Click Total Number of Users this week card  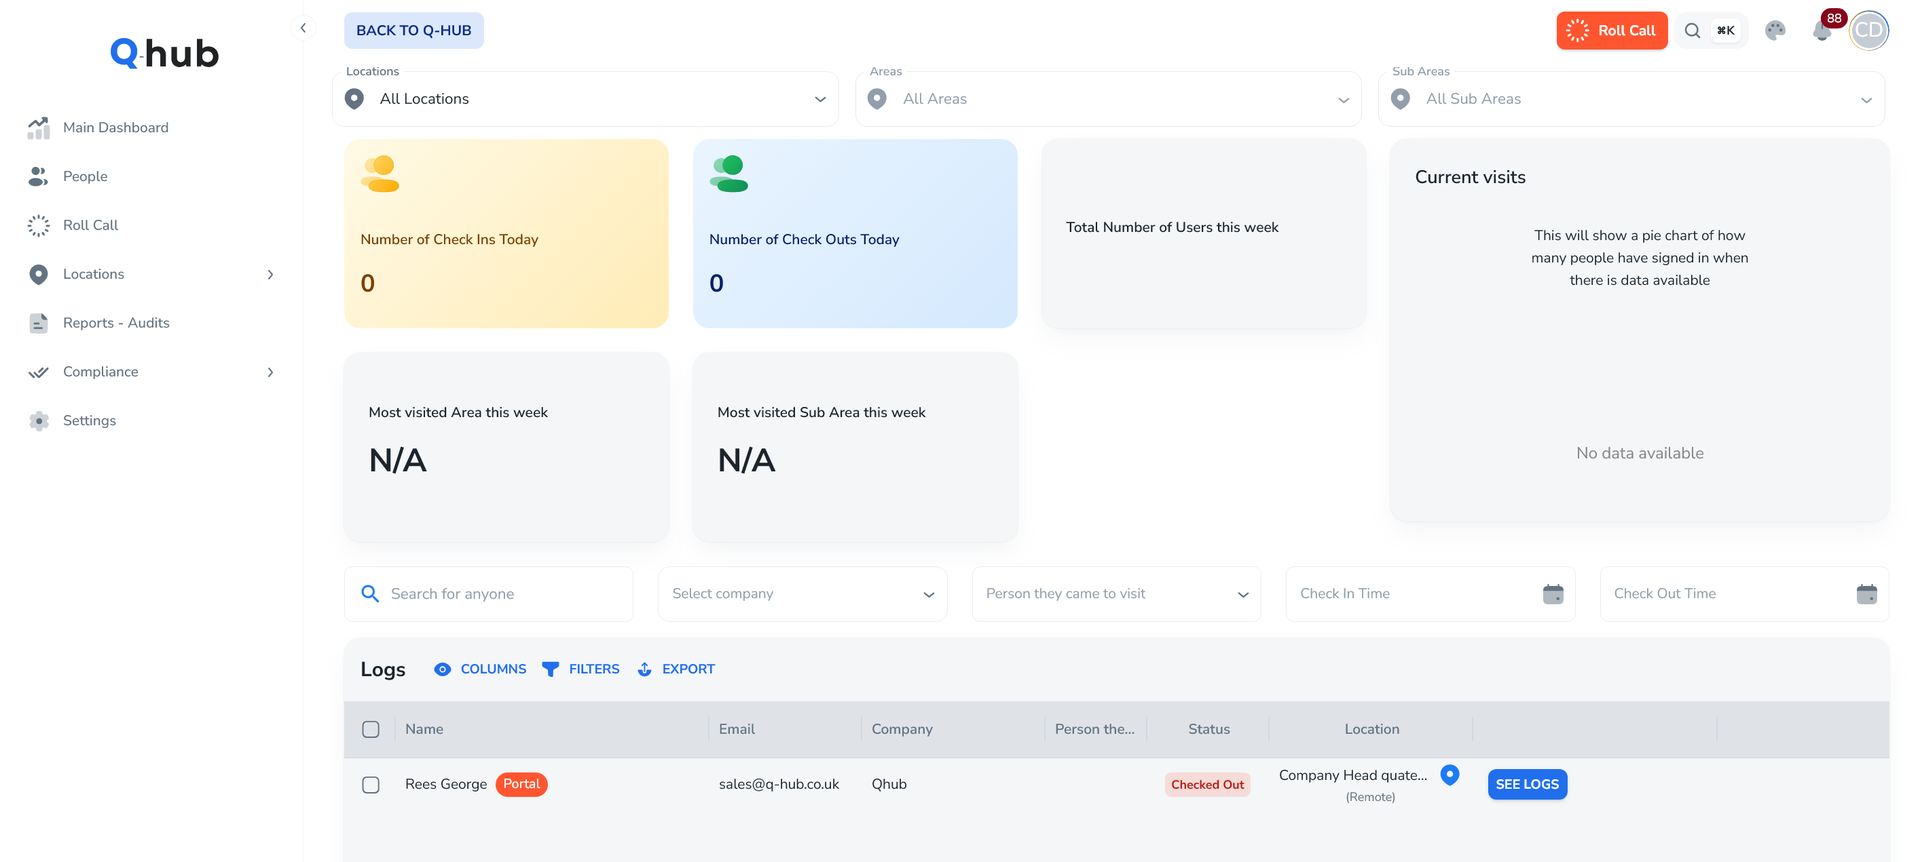(1204, 233)
